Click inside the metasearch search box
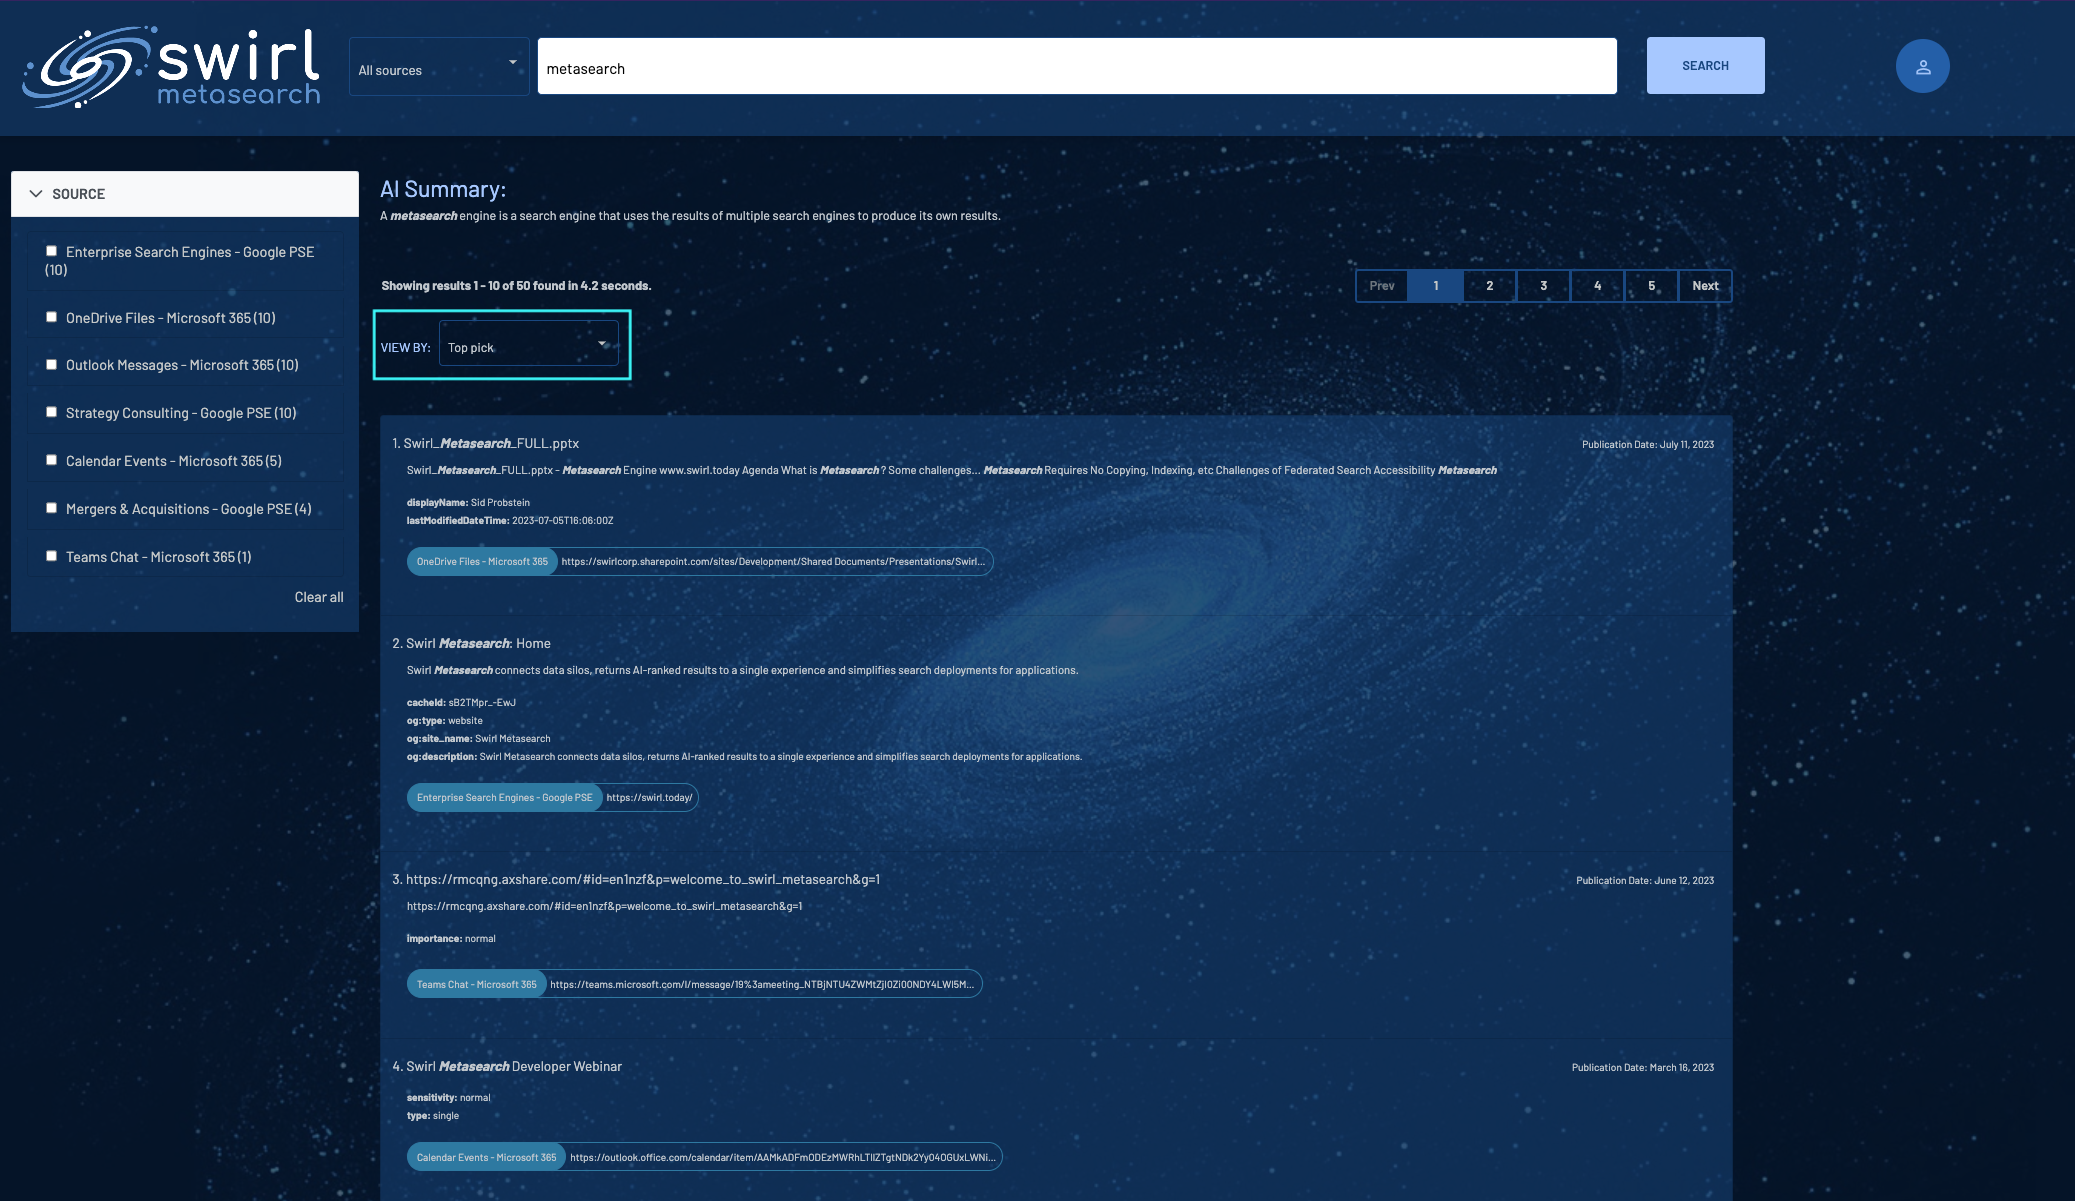The image size is (2075, 1201). coord(1075,66)
